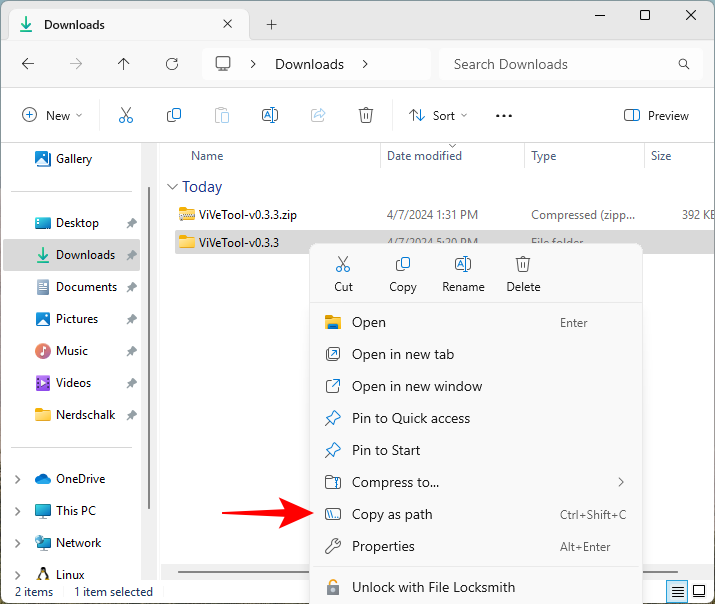Select the ViVeTool-v0.3.3 folder
Image resolution: width=715 pixels, height=604 pixels.
click(238, 242)
